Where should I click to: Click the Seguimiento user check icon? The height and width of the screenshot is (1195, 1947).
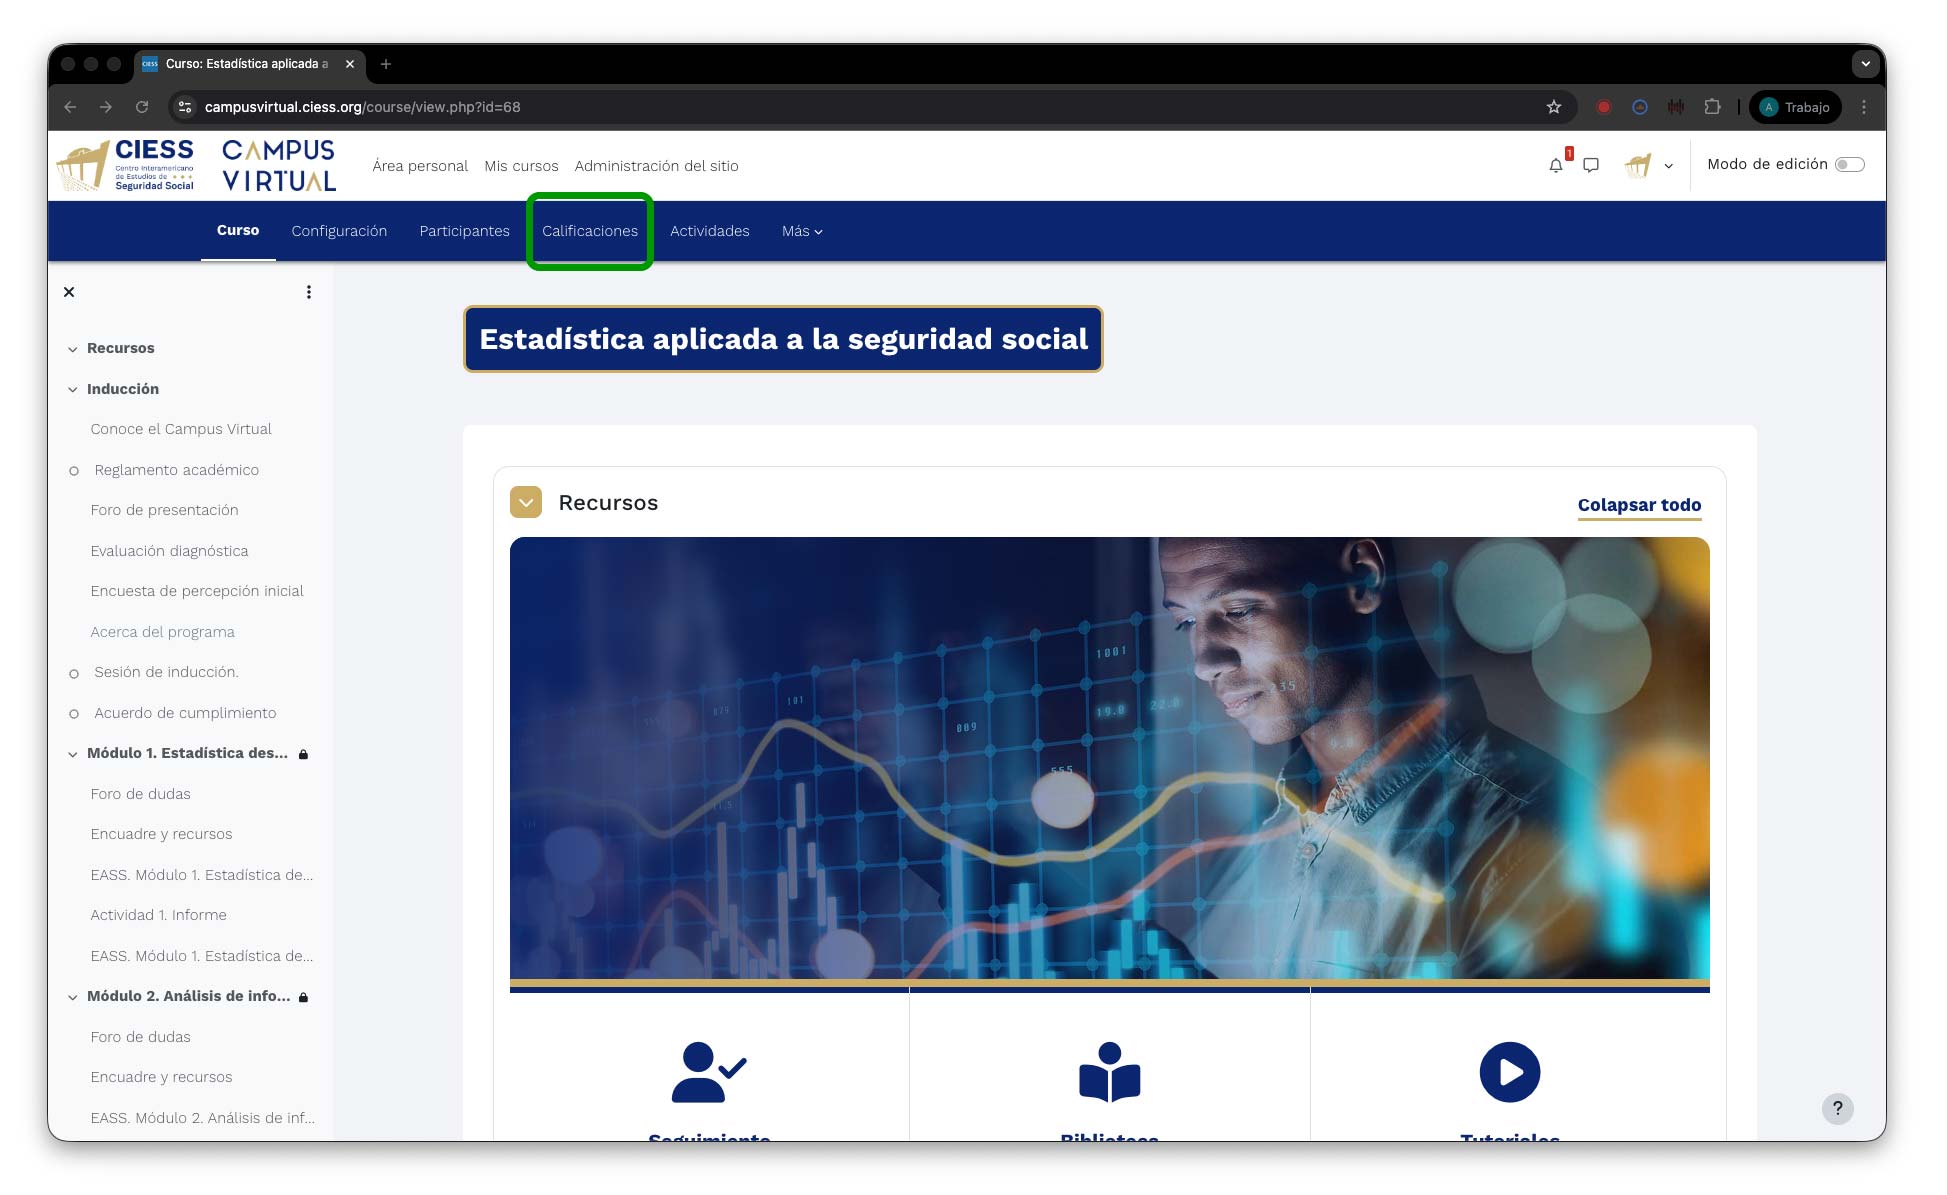(708, 1072)
